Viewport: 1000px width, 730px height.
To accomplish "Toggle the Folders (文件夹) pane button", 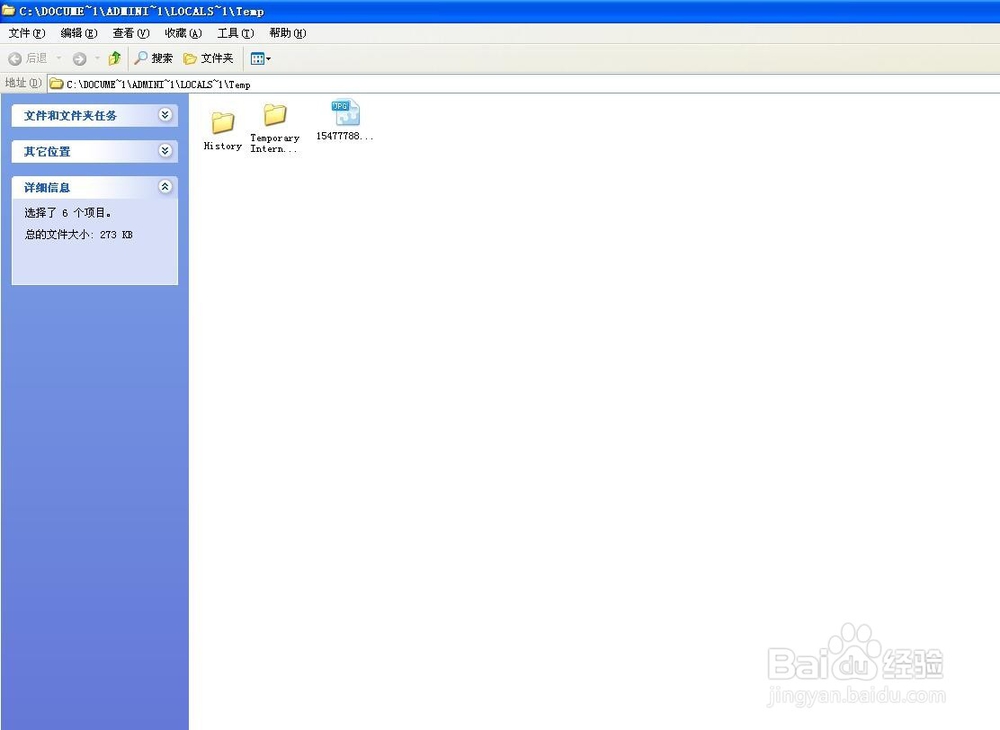I will click(208, 59).
